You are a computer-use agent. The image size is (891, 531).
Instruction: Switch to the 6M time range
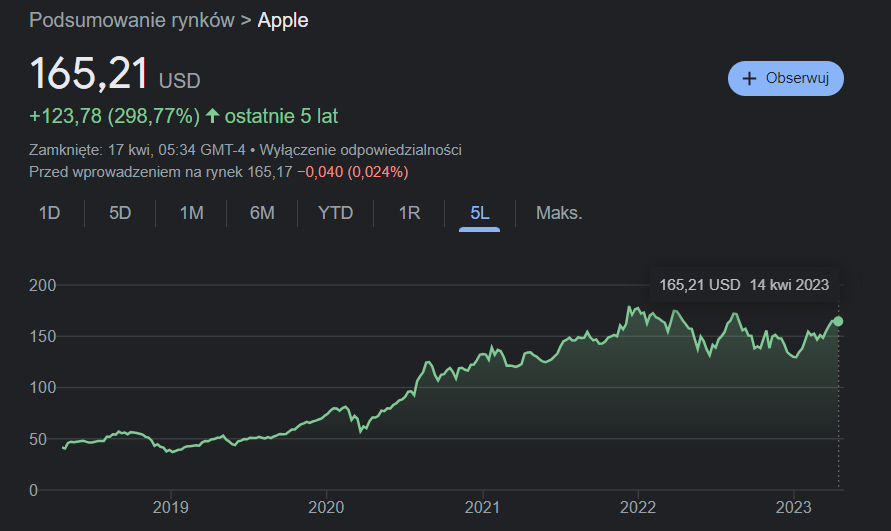pos(262,213)
